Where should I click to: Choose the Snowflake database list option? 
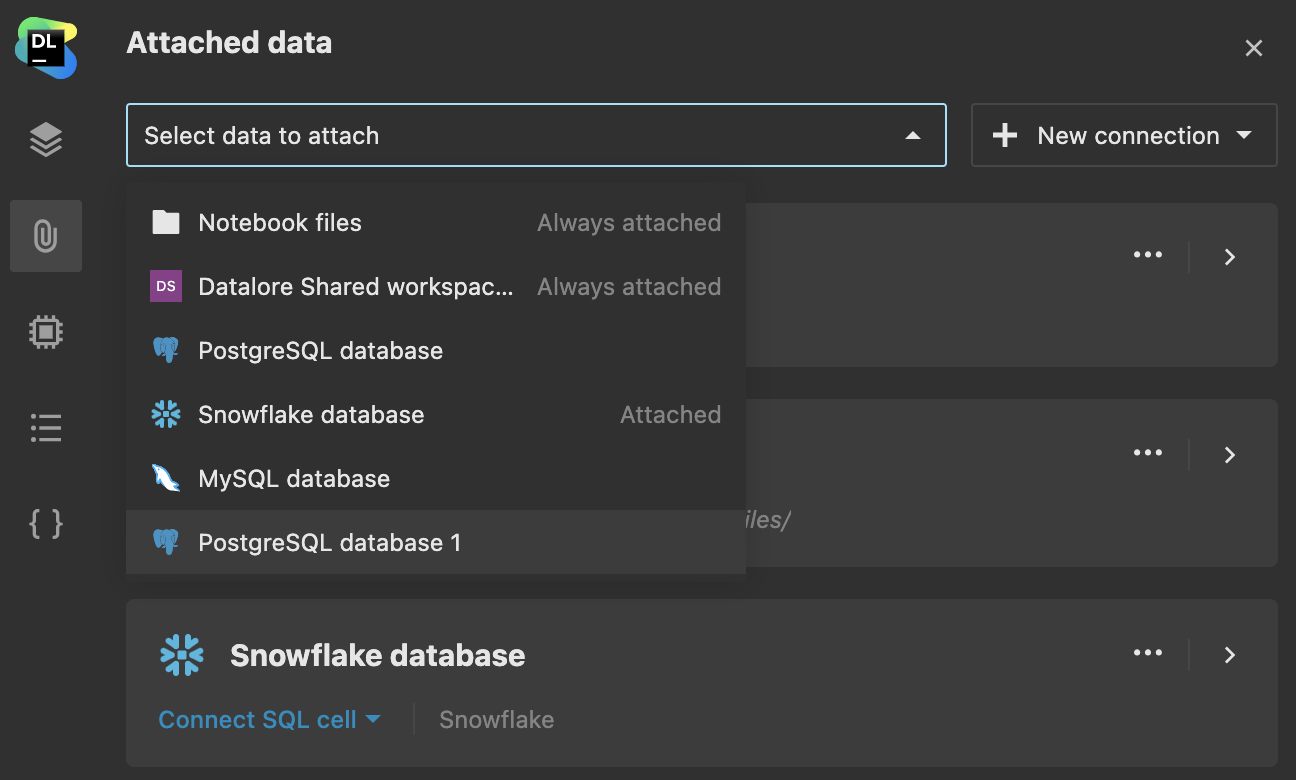pos(311,415)
